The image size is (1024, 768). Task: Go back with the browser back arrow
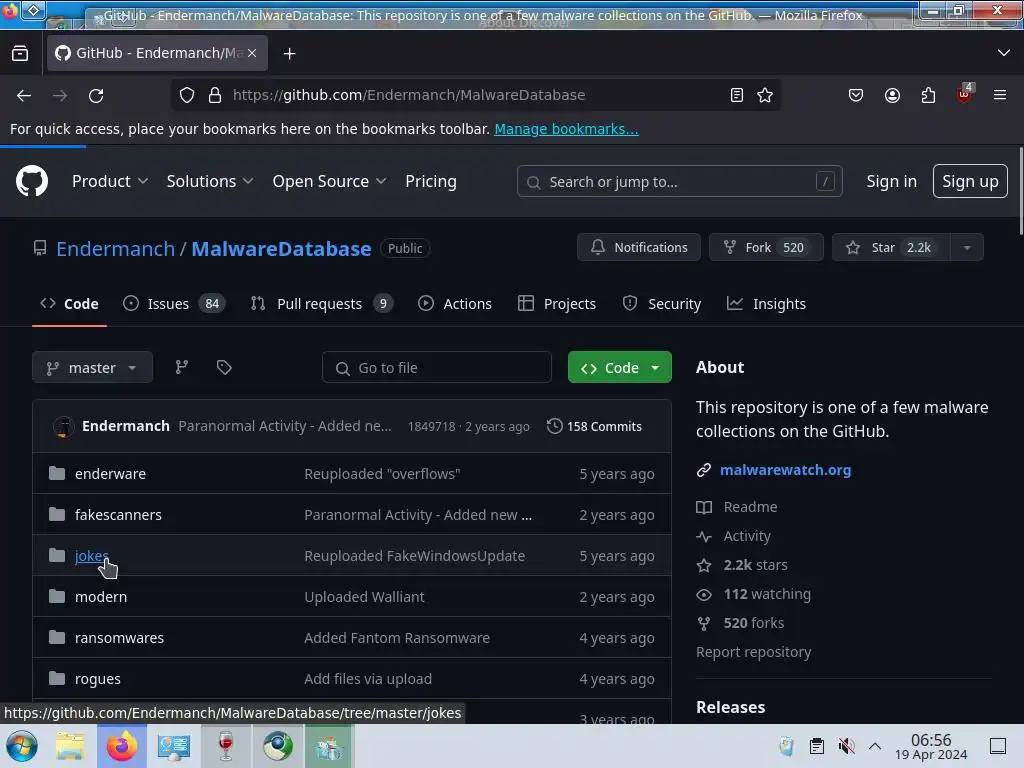[x=24, y=95]
